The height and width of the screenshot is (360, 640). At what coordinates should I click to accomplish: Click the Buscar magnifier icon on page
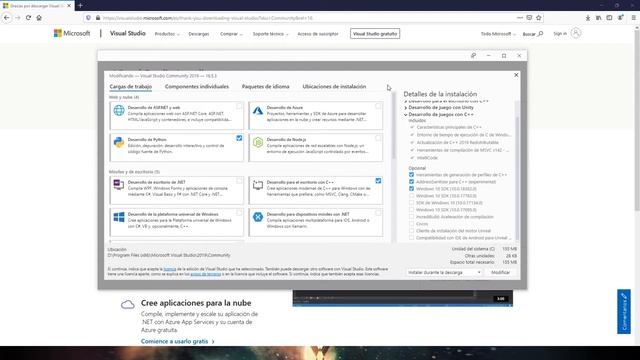(540, 33)
